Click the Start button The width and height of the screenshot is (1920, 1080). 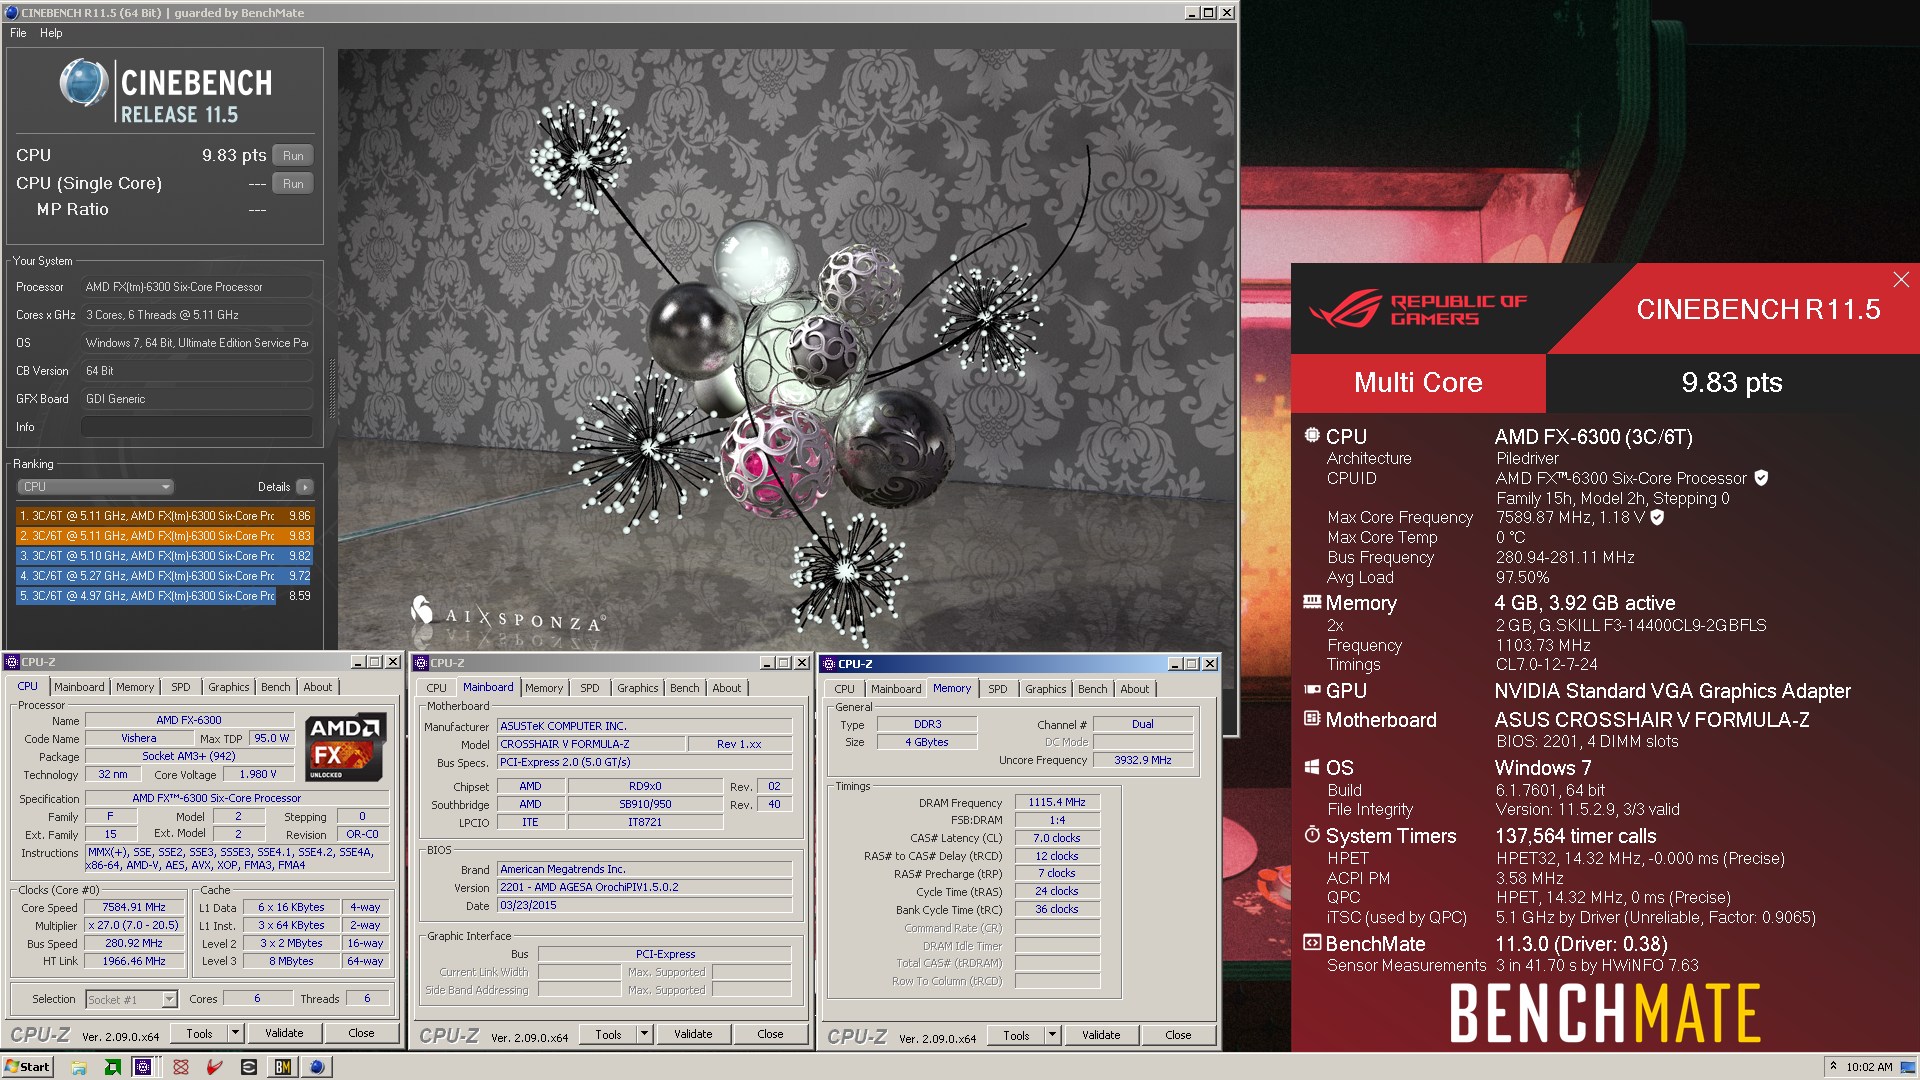click(x=27, y=1067)
